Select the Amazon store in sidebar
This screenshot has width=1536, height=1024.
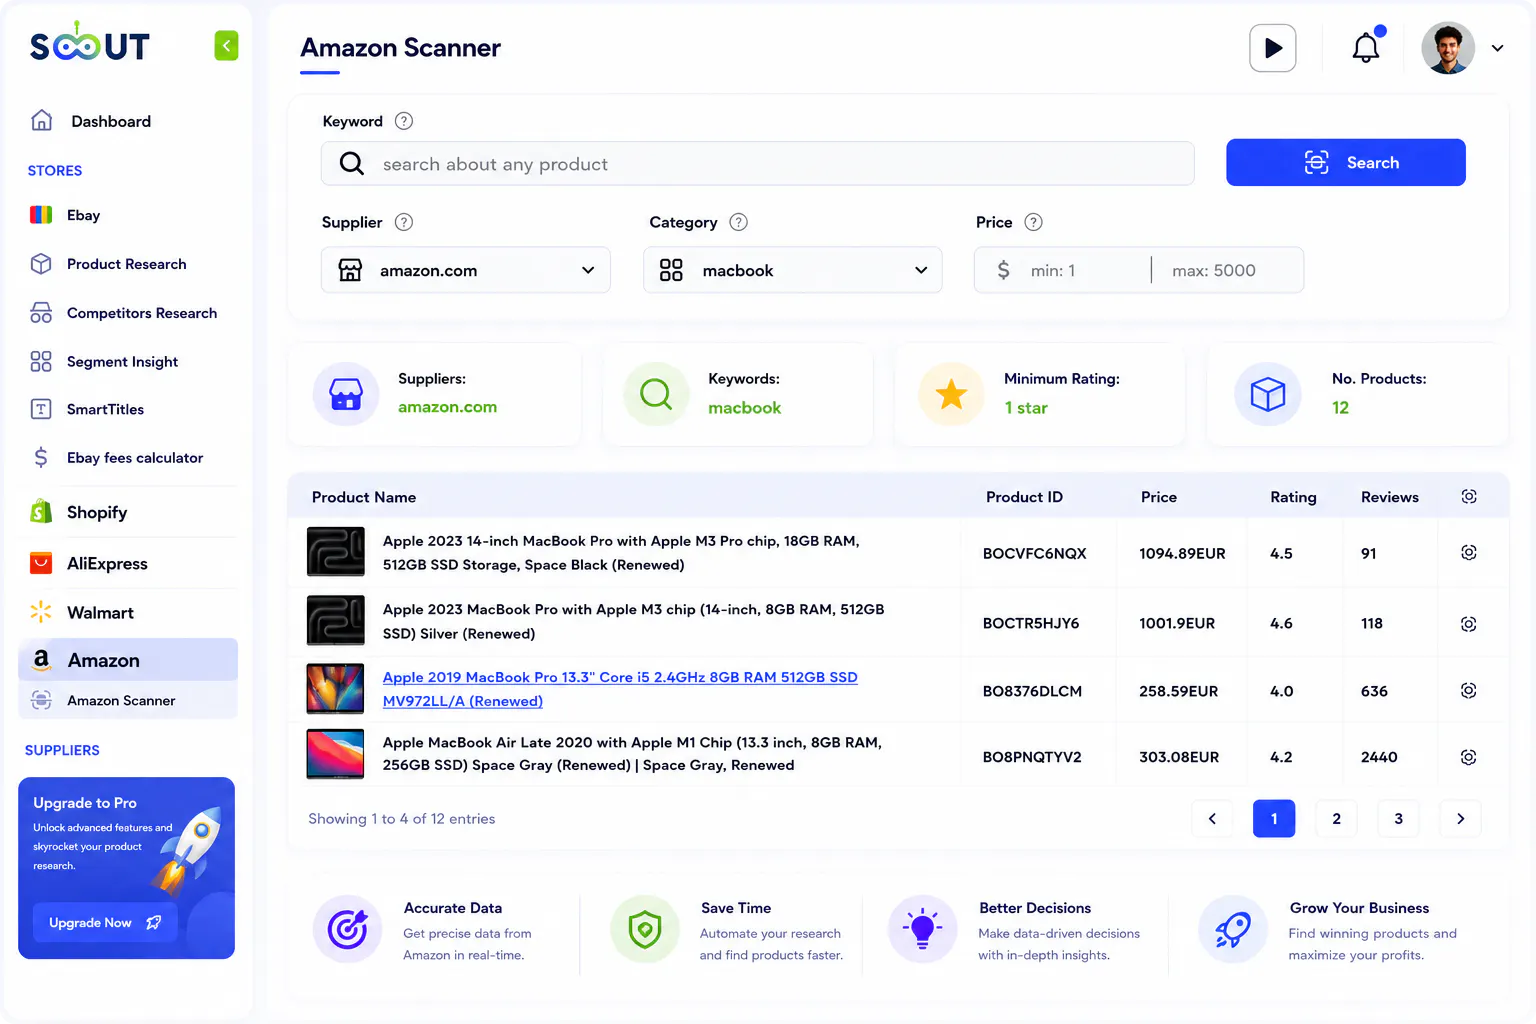[128, 660]
